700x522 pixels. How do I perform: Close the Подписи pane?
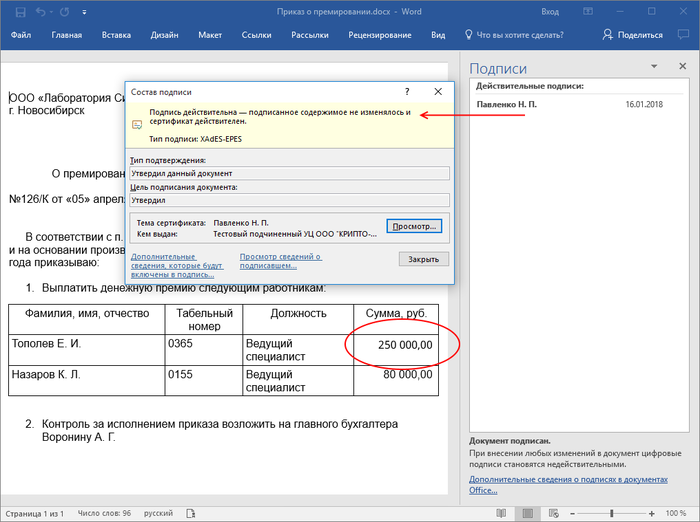(x=681, y=68)
